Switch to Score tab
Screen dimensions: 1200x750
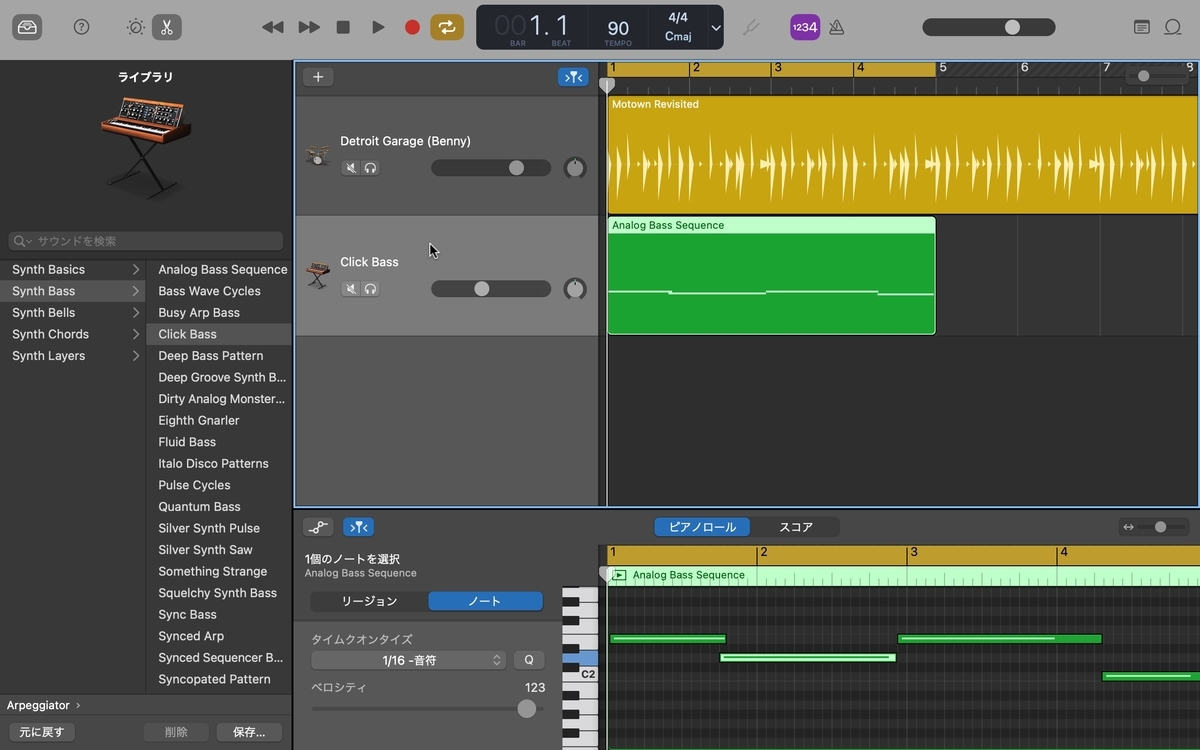tap(796, 527)
